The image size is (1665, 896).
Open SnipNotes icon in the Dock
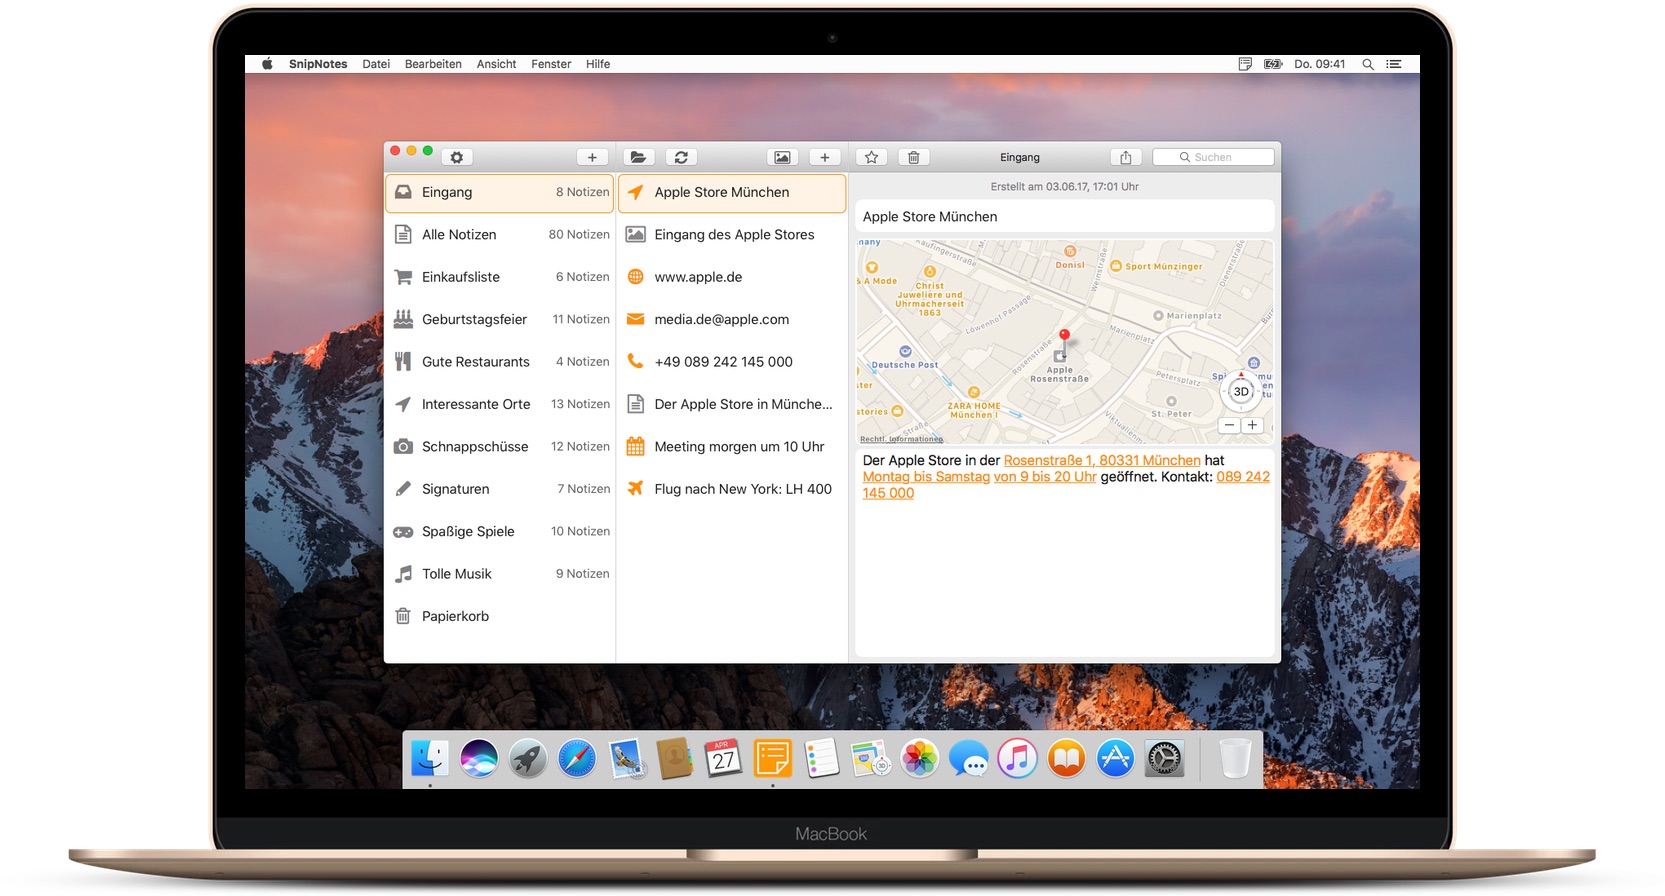773,759
